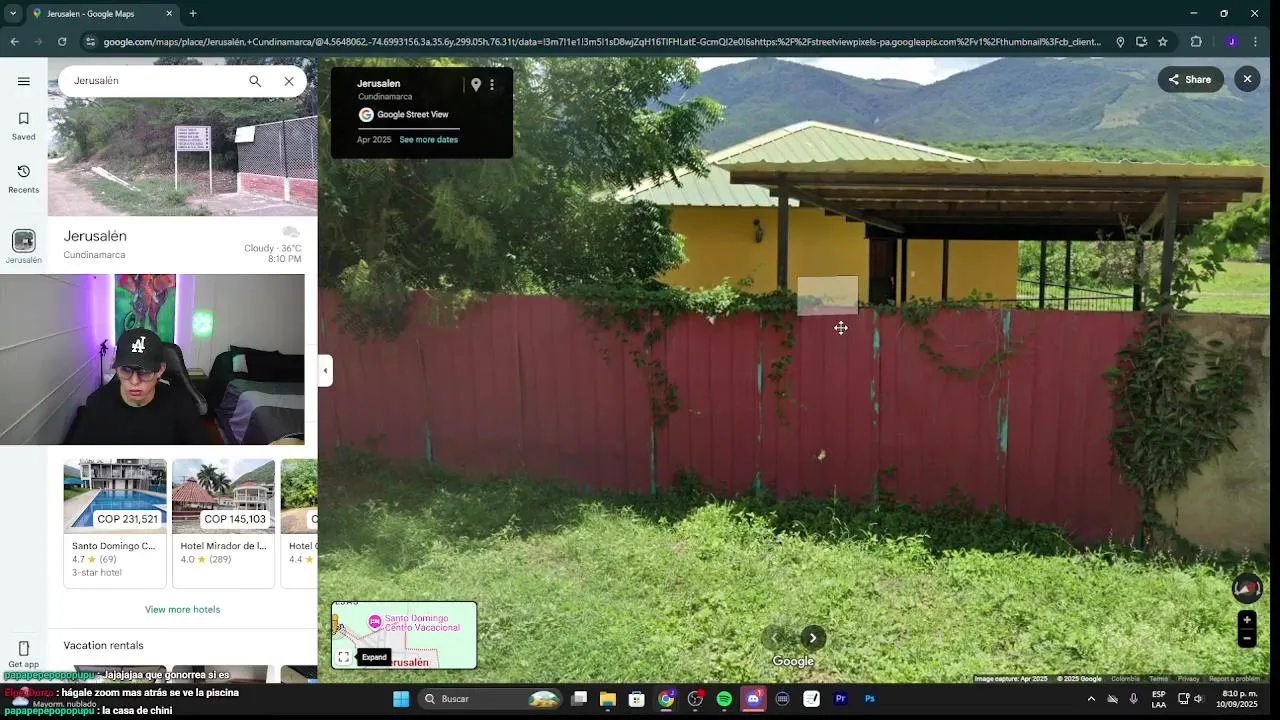Click the minimap fullscreen icon
The image size is (1280, 720).
point(344,657)
